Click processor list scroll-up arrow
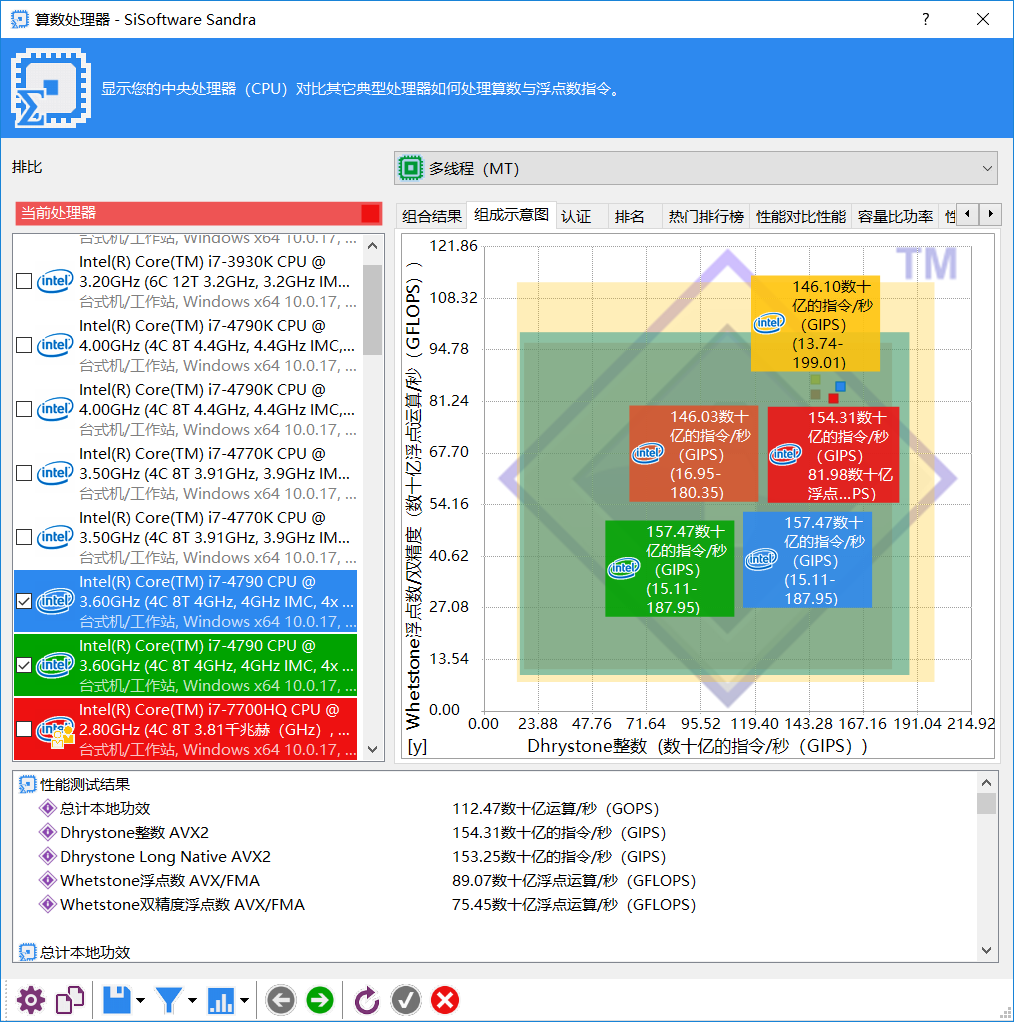The width and height of the screenshot is (1014, 1022). click(372, 246)
